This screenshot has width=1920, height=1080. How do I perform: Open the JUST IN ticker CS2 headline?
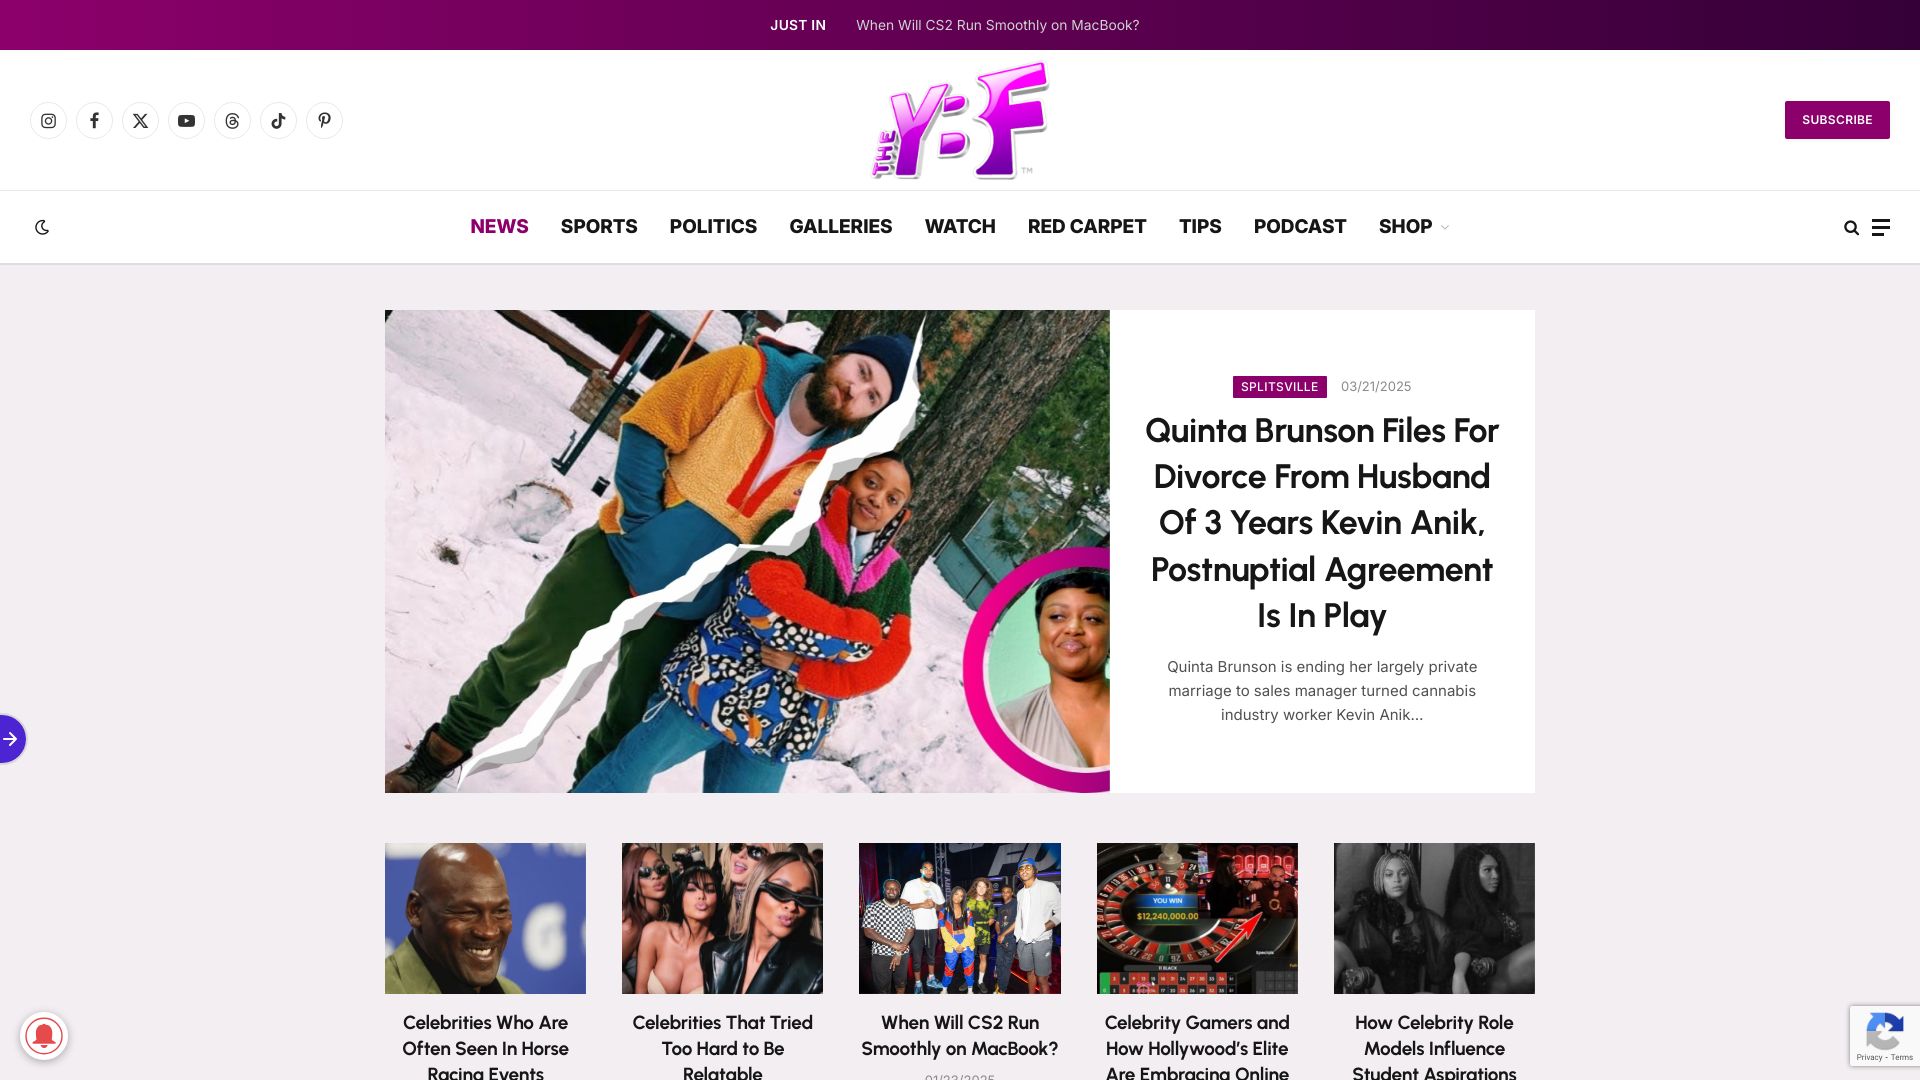coord(997,25)
